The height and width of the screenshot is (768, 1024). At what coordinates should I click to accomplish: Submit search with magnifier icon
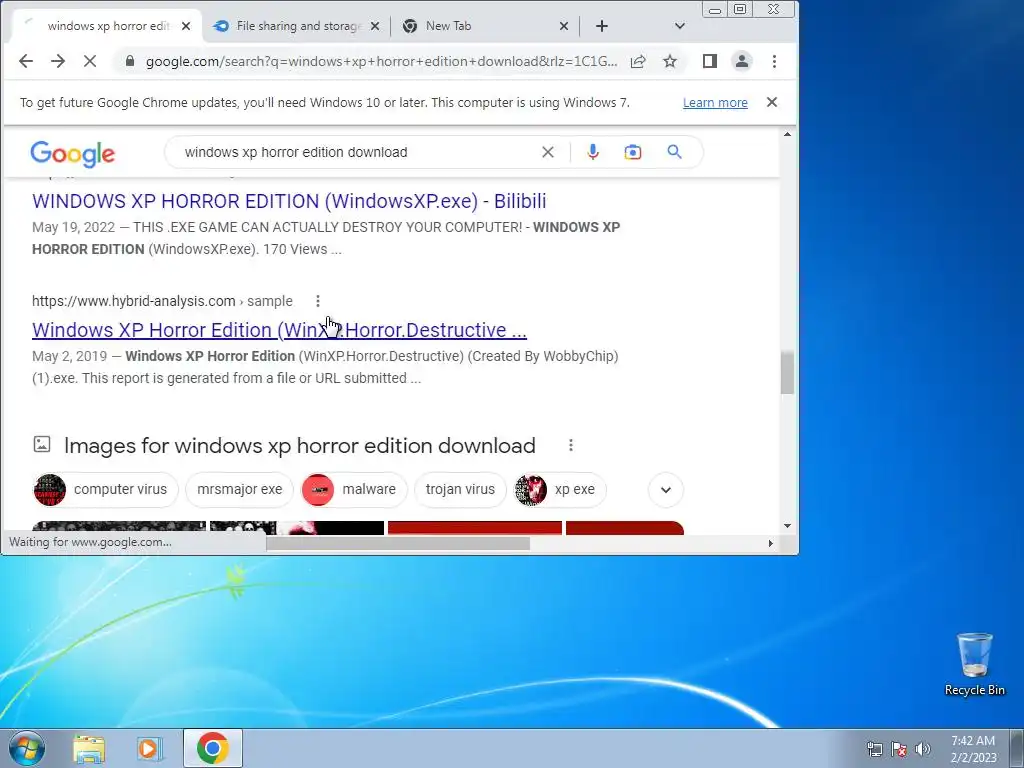[675, 152]
